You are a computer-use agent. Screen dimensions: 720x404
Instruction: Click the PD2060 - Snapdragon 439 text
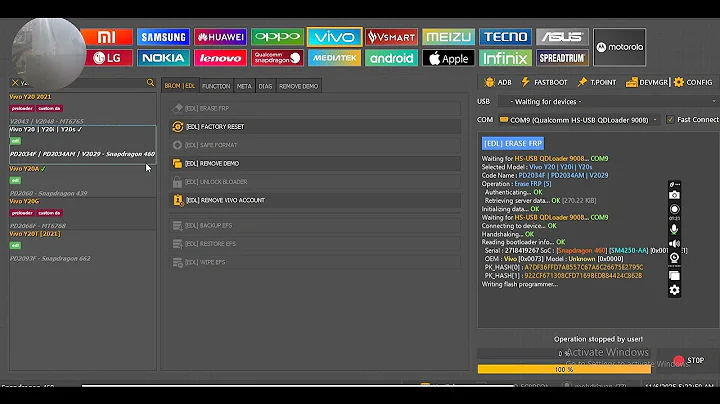pos(49,193)
